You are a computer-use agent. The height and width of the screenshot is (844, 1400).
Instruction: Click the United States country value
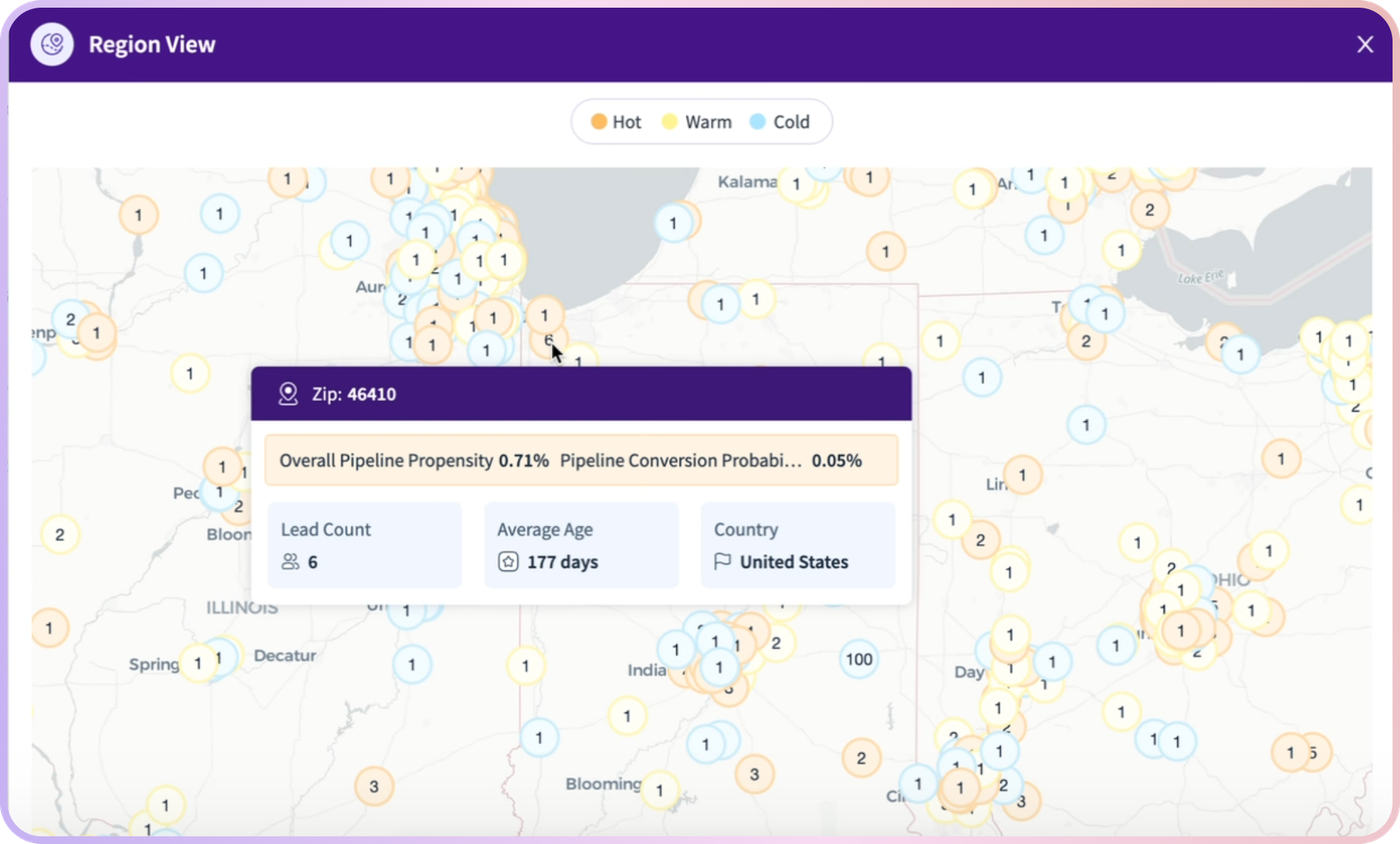(794, 562)
